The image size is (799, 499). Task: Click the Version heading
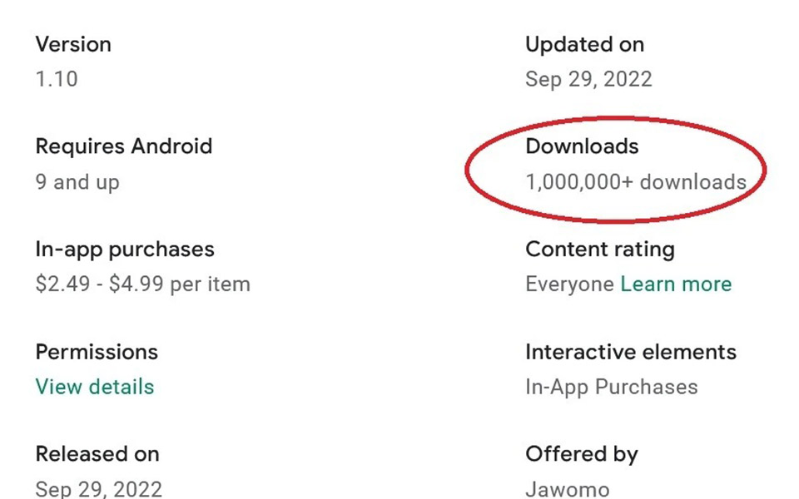coord(73,45)
